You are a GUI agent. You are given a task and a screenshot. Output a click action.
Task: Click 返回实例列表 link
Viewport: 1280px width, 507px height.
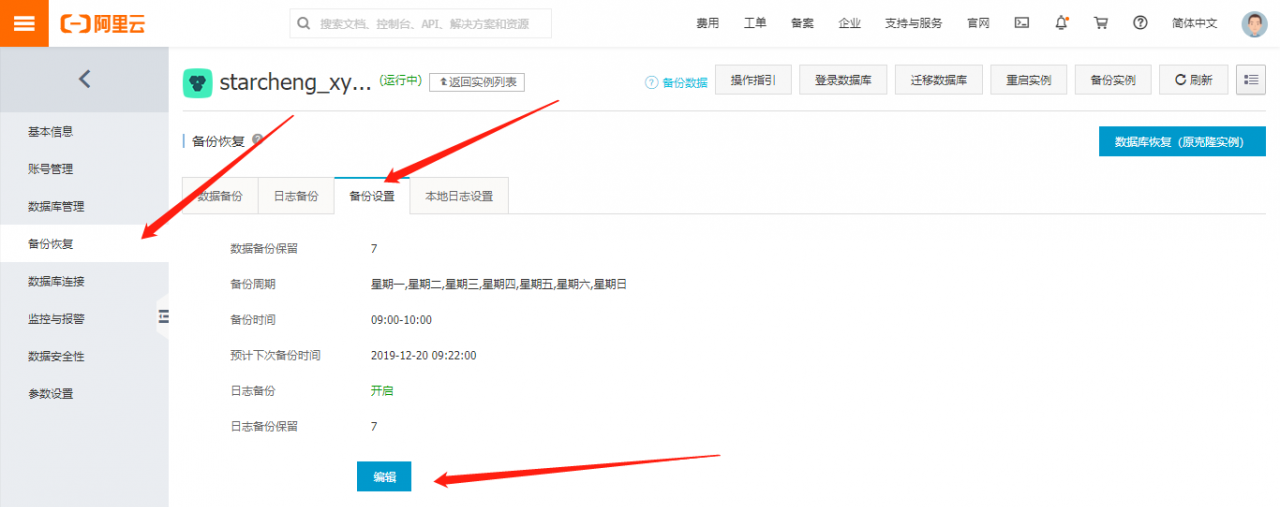pos(477,82)
